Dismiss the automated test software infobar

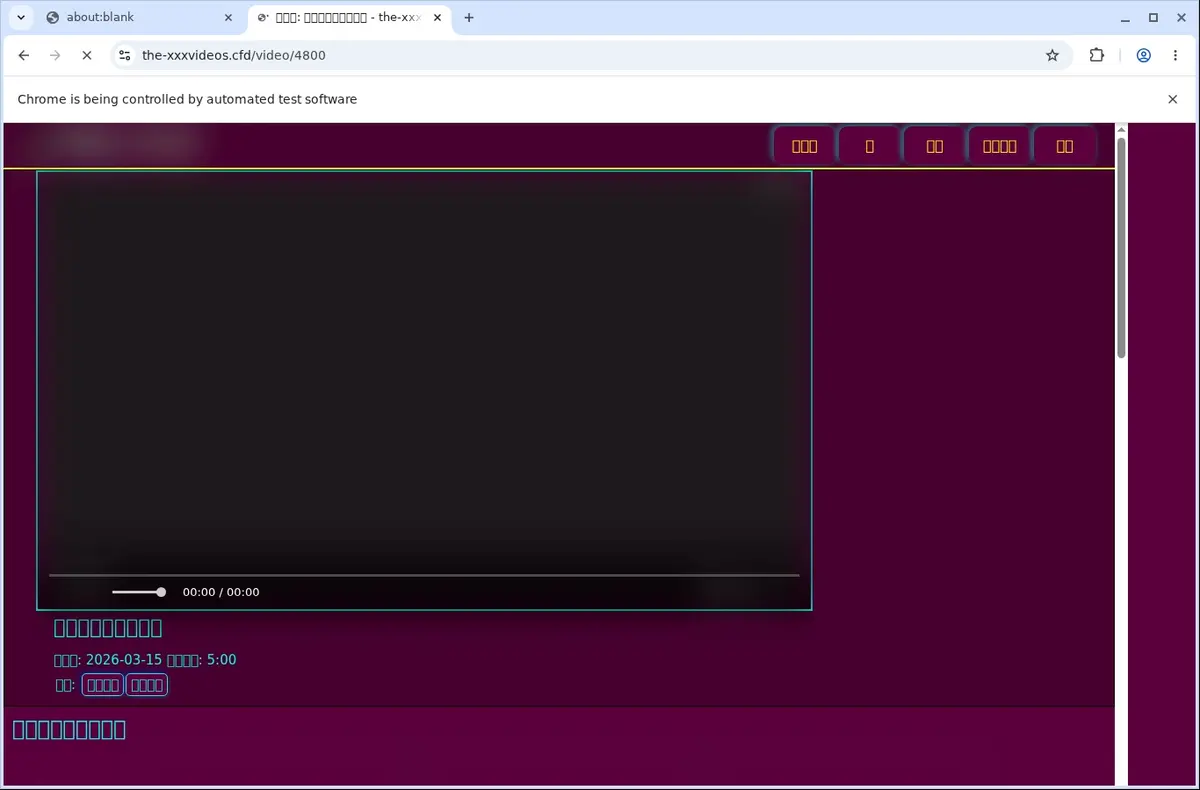1173,99
